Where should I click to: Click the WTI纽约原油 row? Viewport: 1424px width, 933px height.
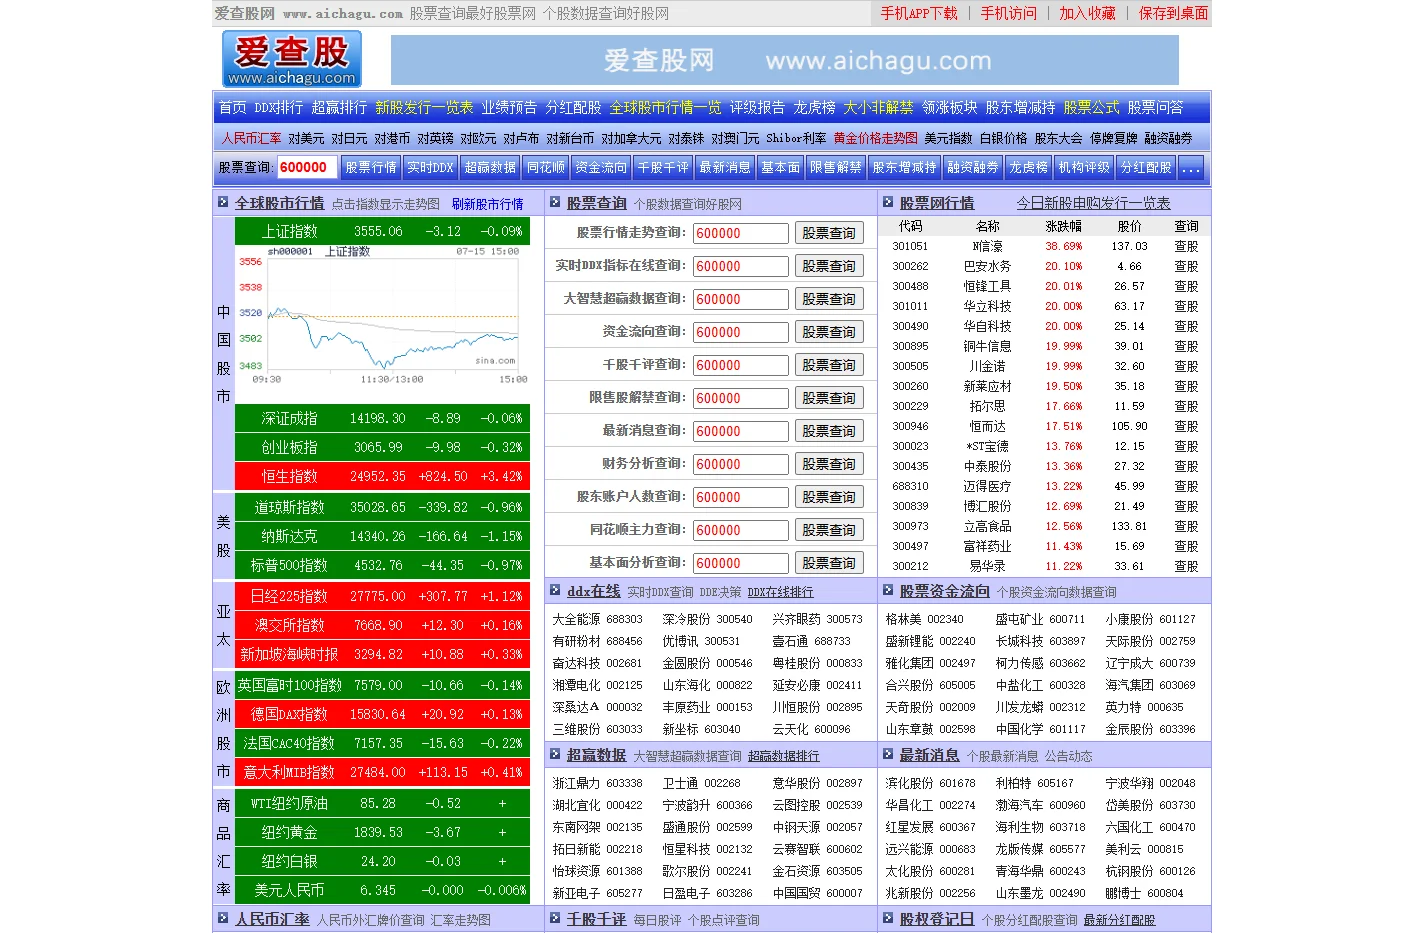tap(382, 803)
